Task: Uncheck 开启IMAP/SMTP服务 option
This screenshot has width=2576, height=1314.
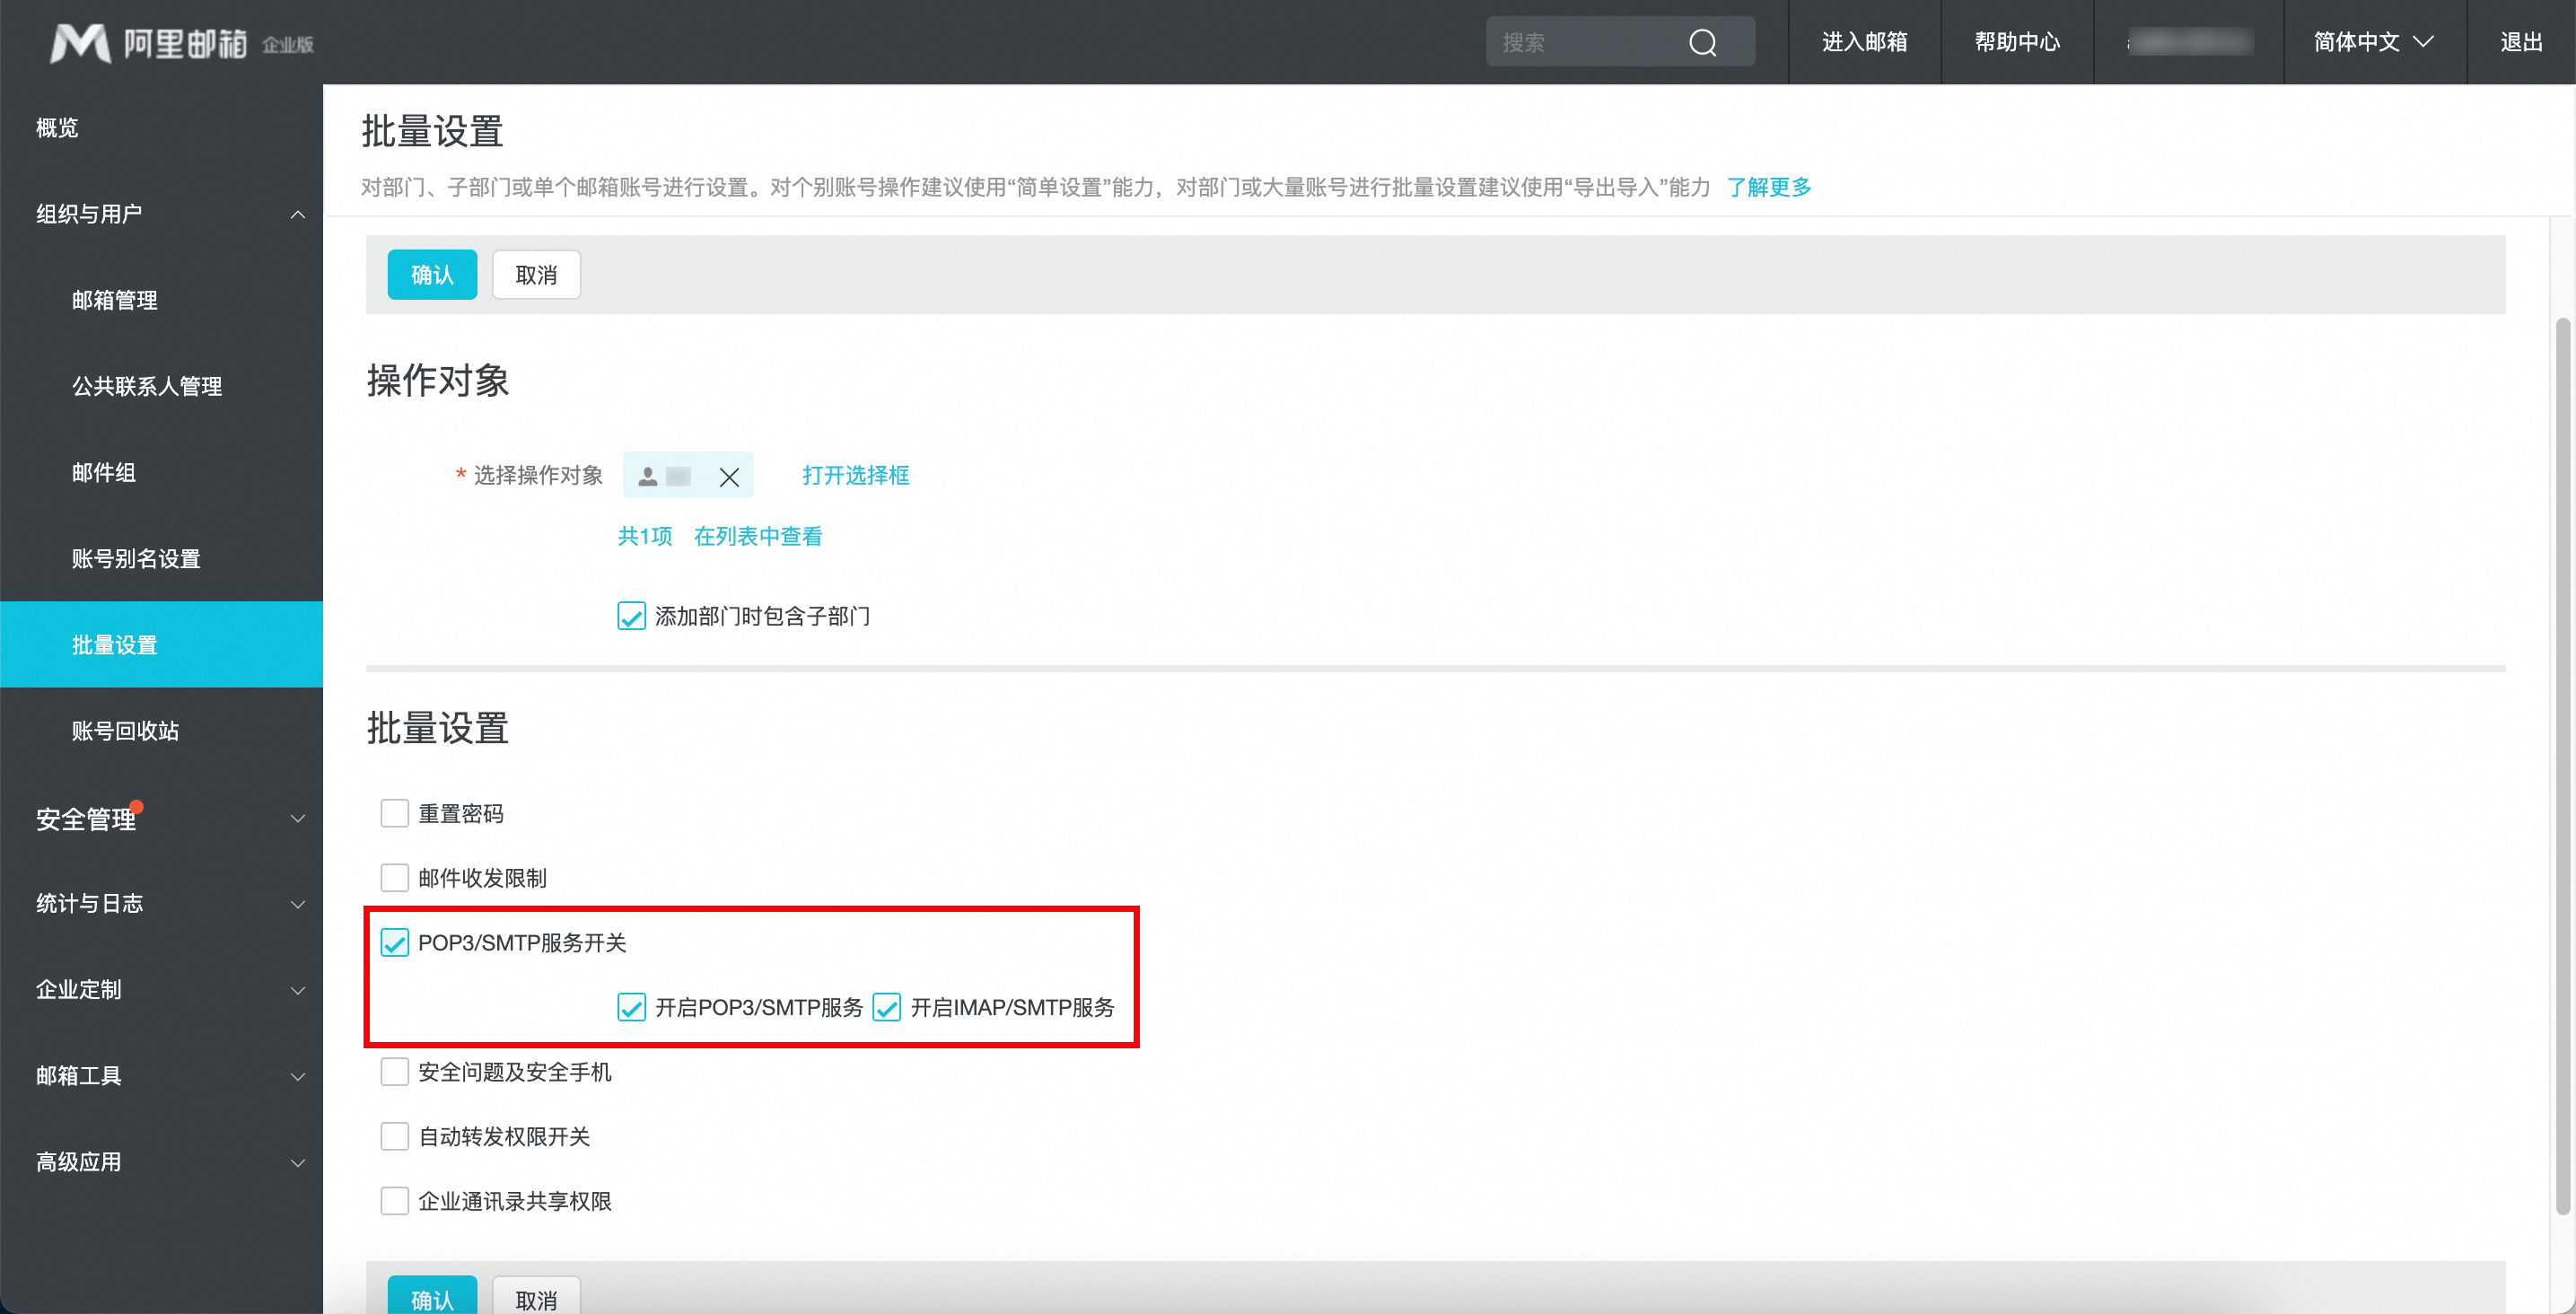Action: click(x=887, y=1007)
